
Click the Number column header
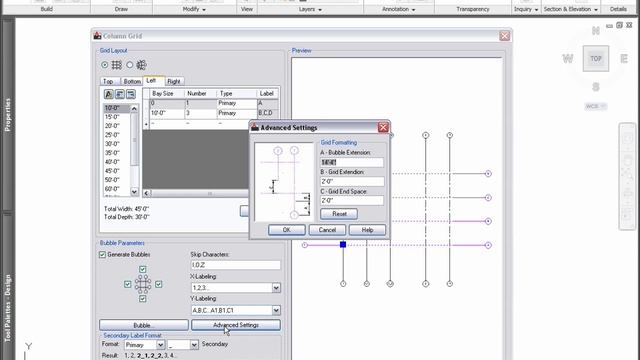point(200,93)
